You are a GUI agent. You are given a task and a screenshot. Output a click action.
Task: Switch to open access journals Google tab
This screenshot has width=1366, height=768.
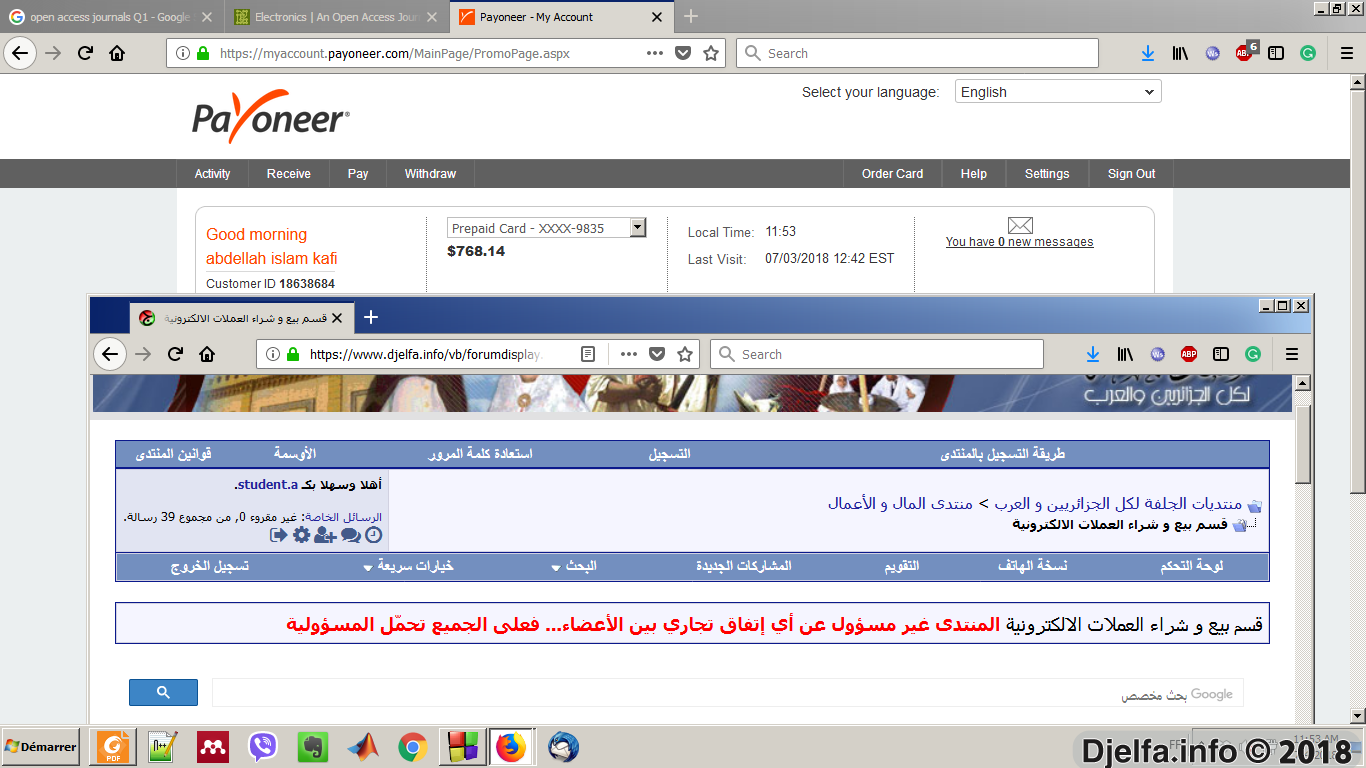tap(110, 17)
